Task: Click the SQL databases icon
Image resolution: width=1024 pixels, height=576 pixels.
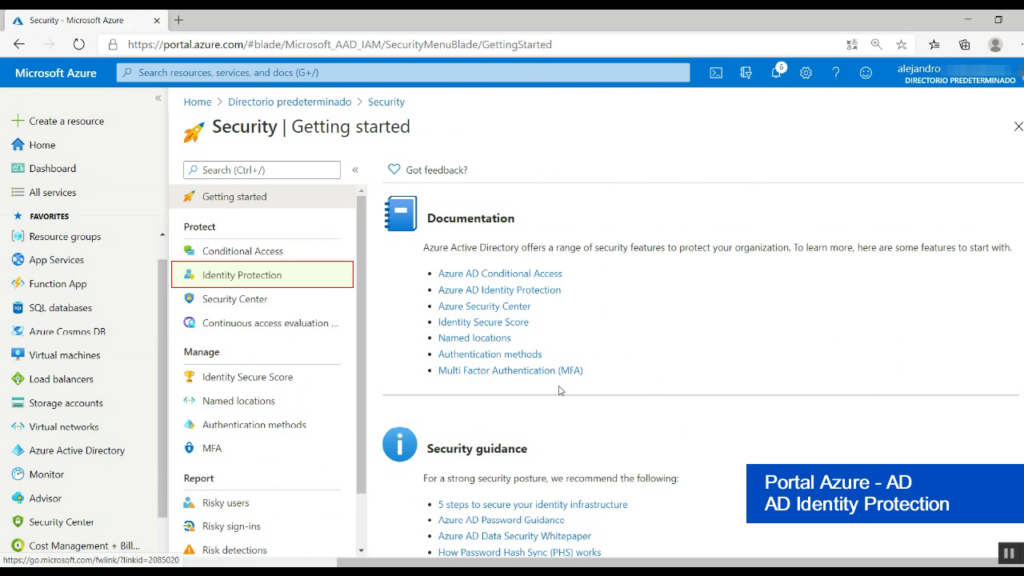Action: click(x=18, y=308)
